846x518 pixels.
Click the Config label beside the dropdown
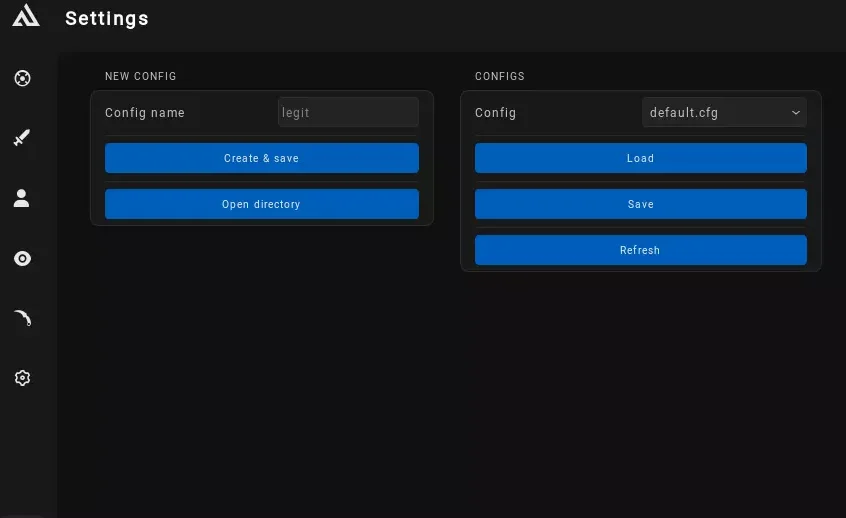click(496, 113)
